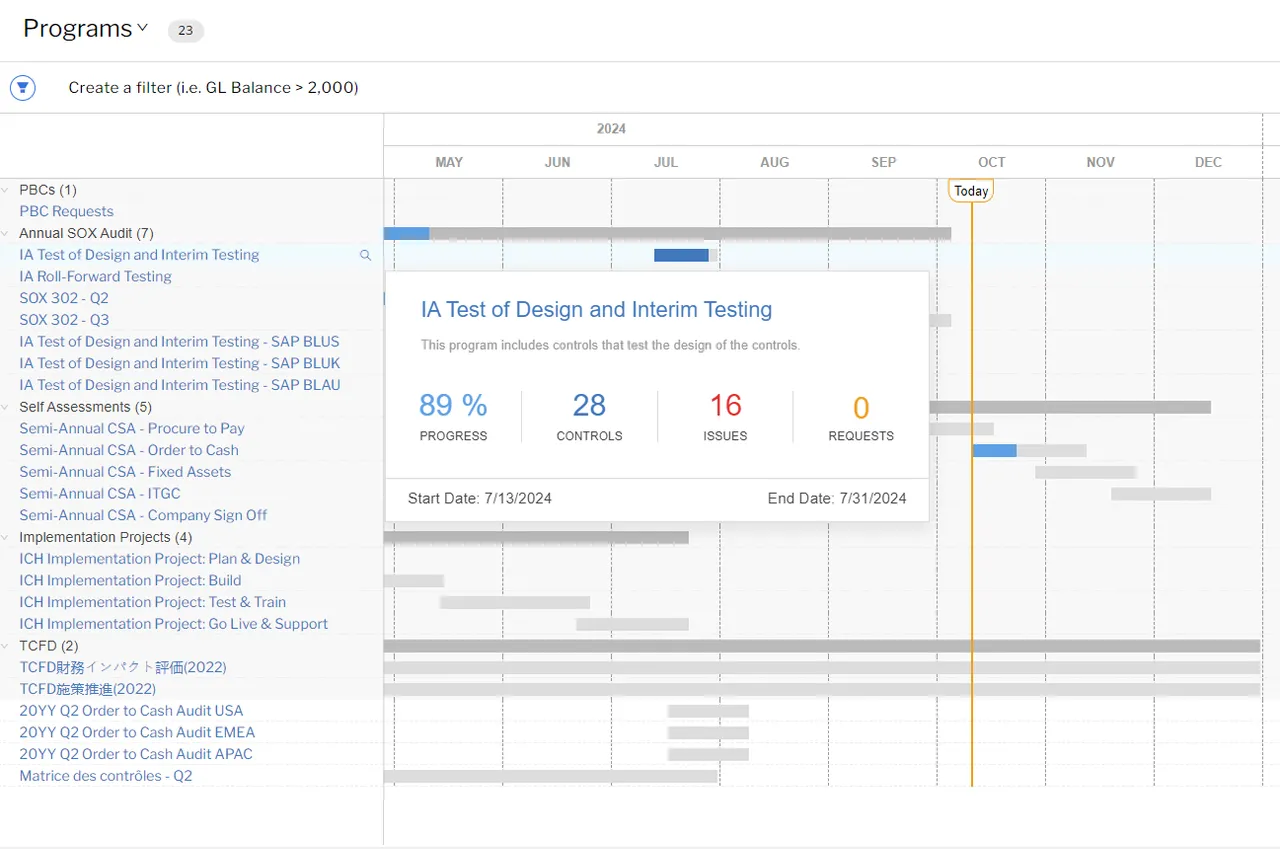Click the OCT month header
The width and height of the screenshot is (1280, 849).
click(x=991, y=162)
